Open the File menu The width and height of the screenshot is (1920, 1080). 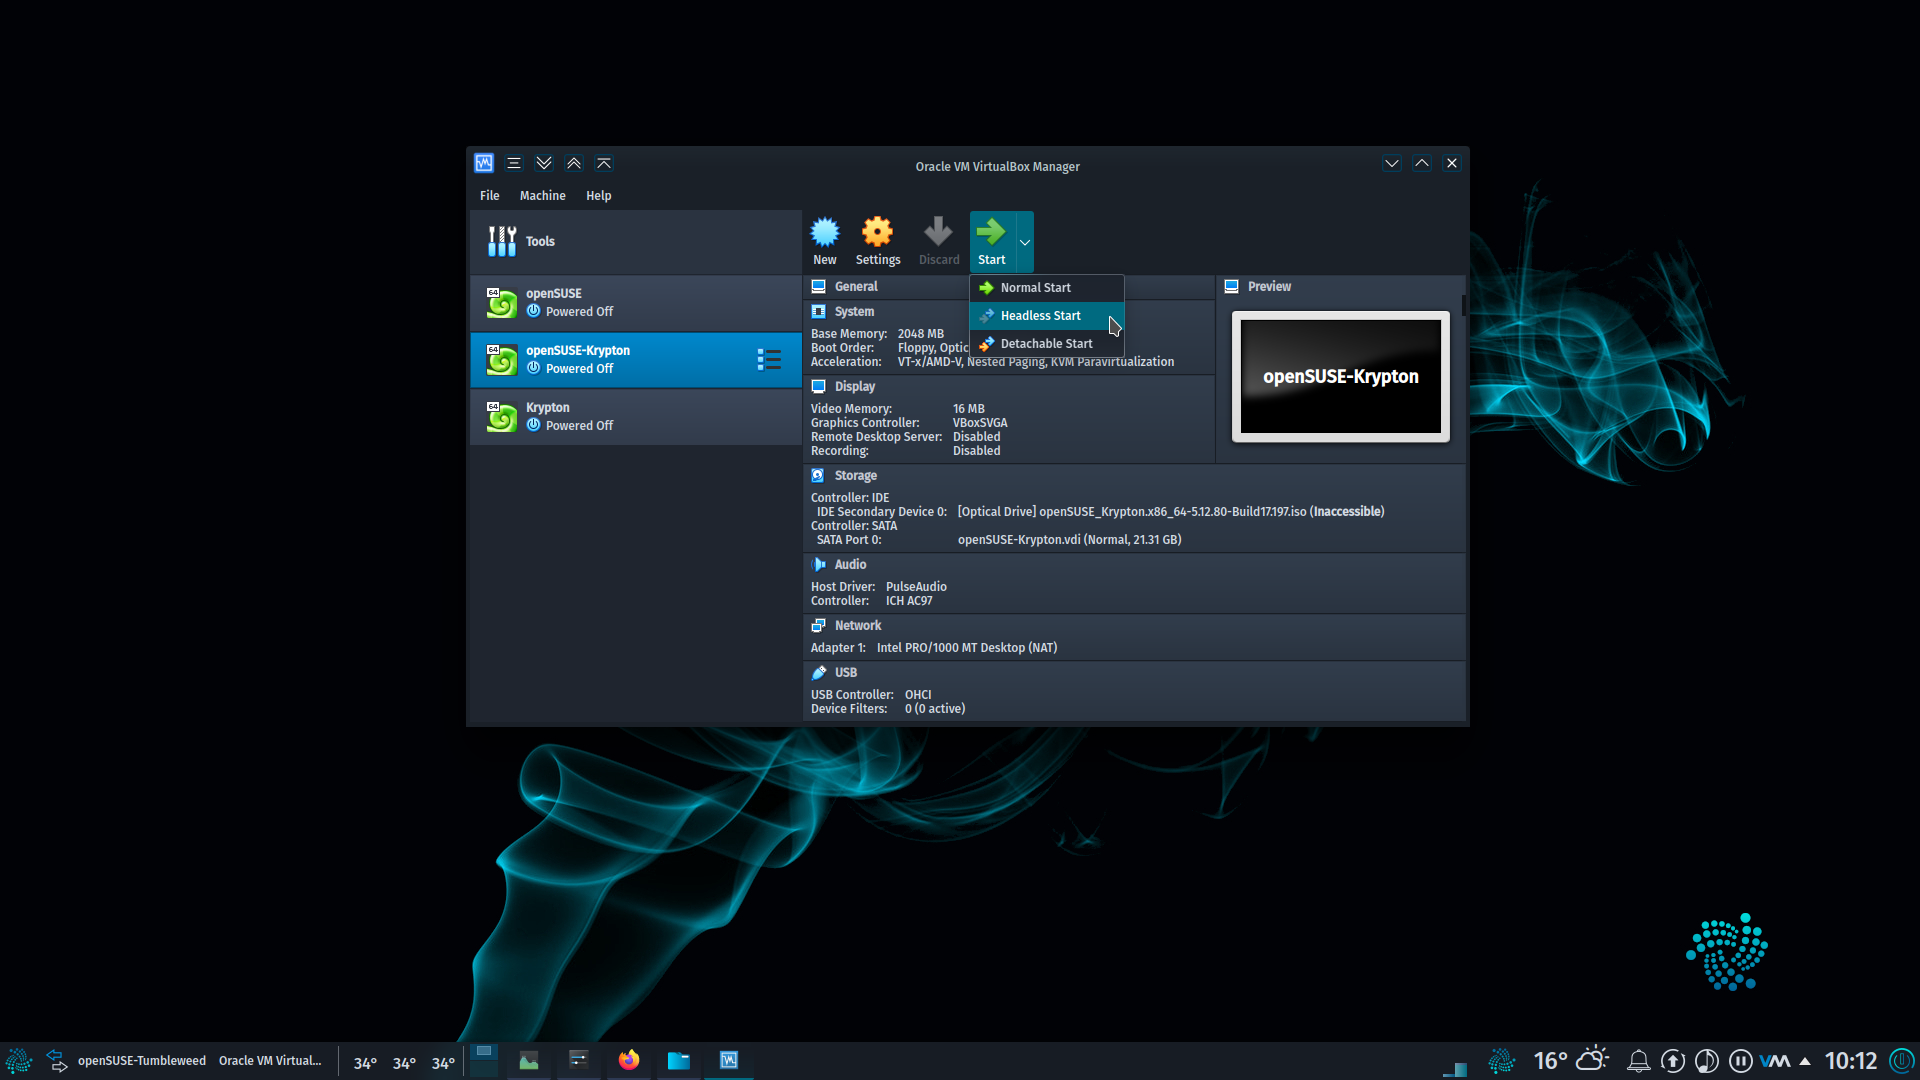pyautogui.click(x=489, y=196)
